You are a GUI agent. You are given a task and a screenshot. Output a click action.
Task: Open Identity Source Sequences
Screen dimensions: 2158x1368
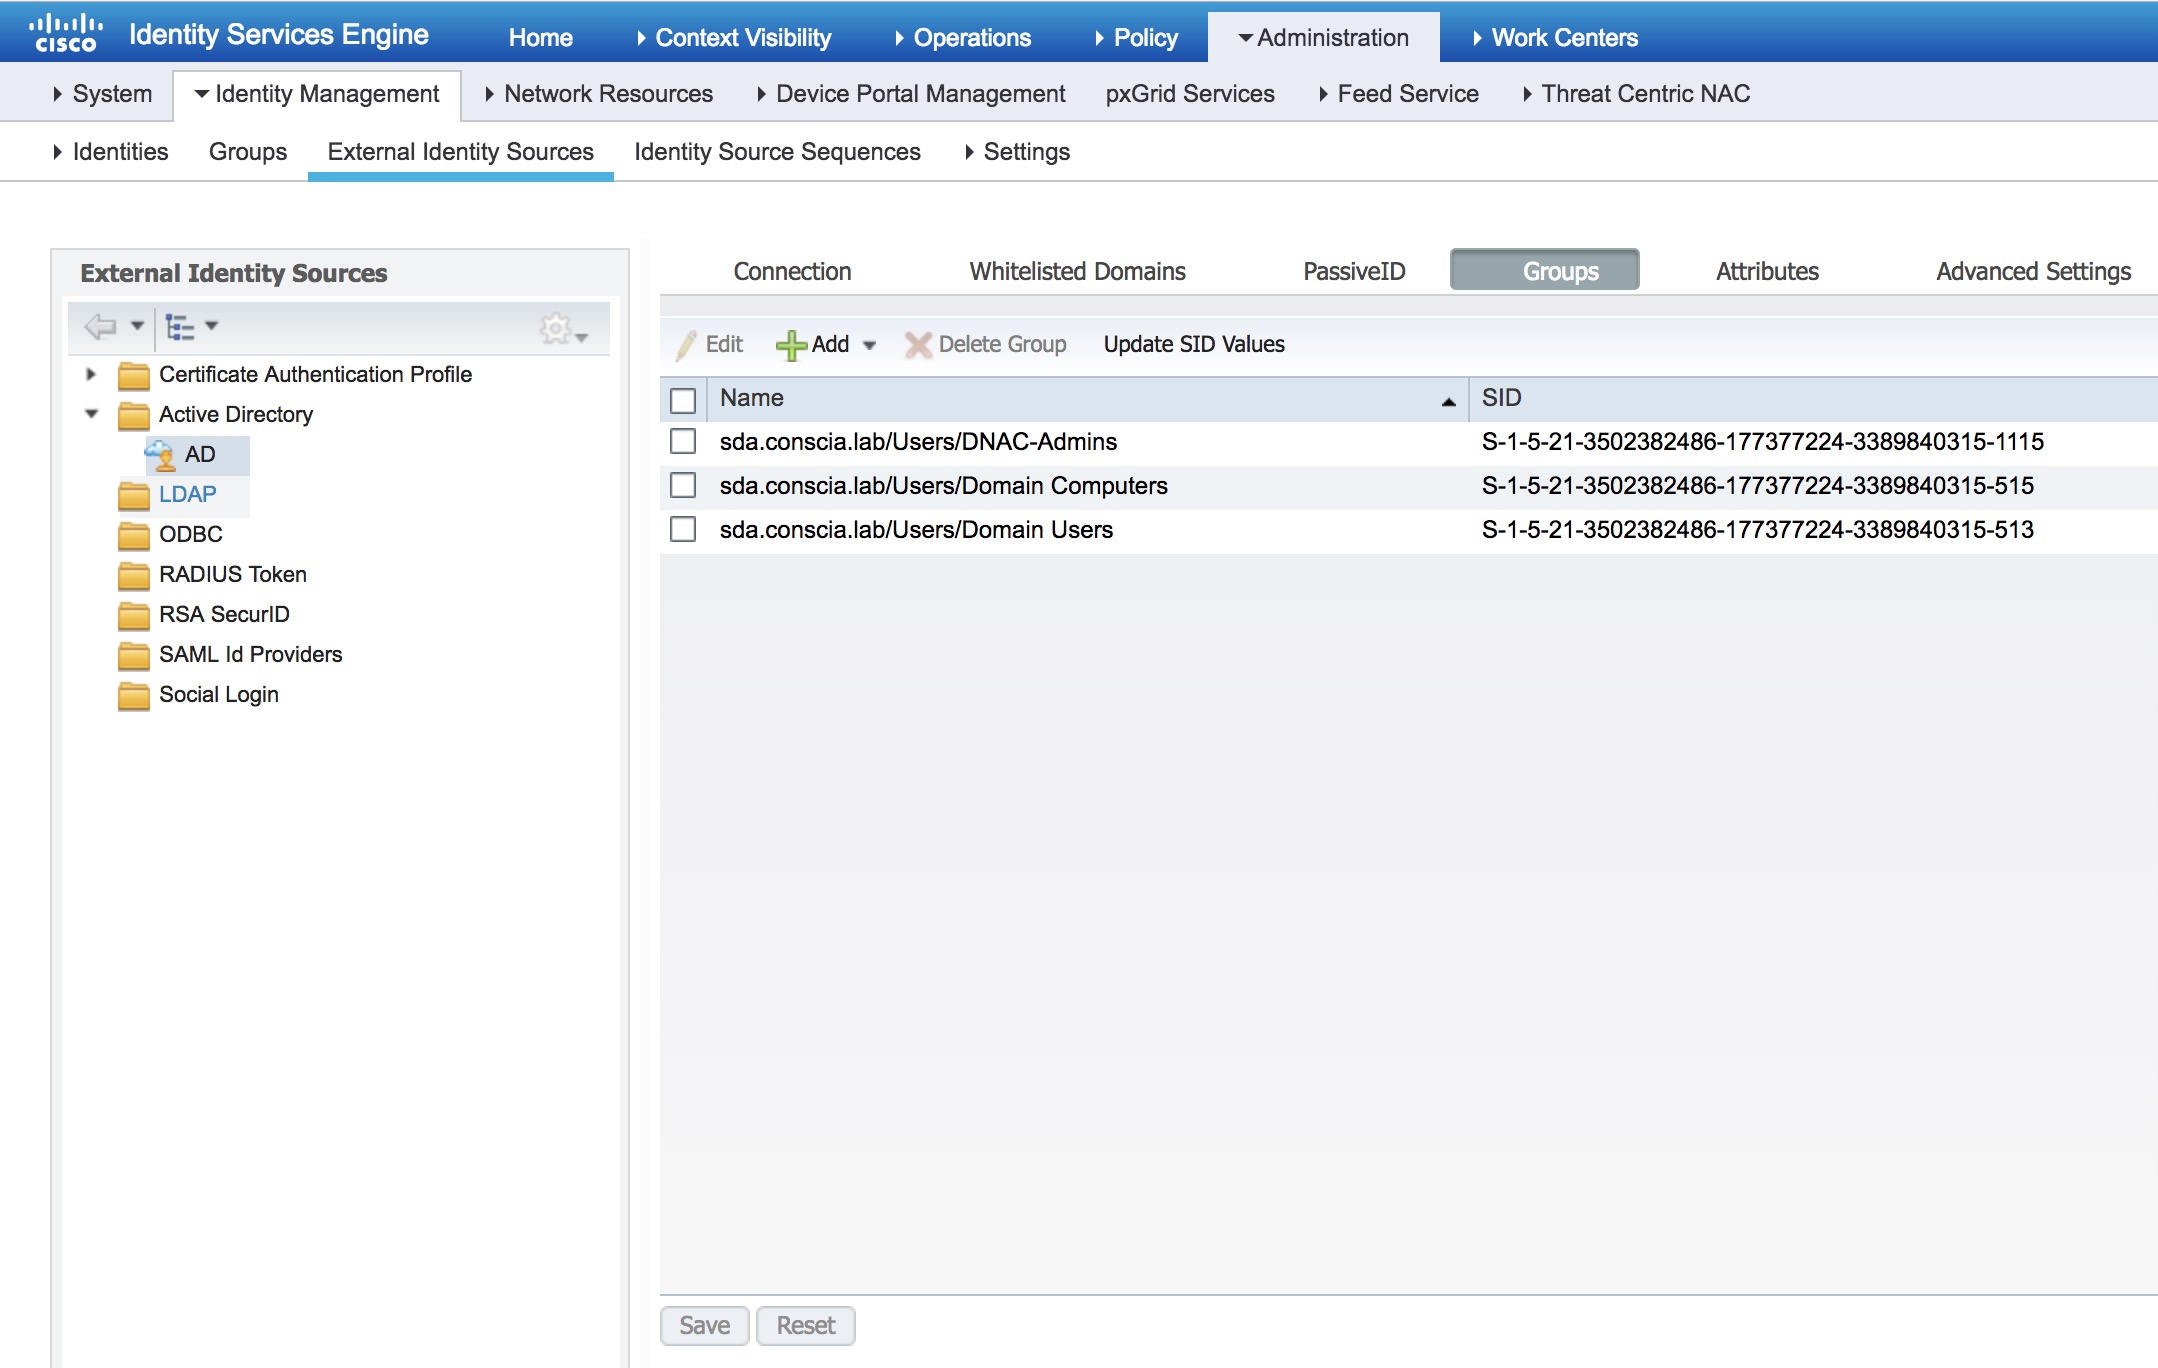[x=777, y=152]
